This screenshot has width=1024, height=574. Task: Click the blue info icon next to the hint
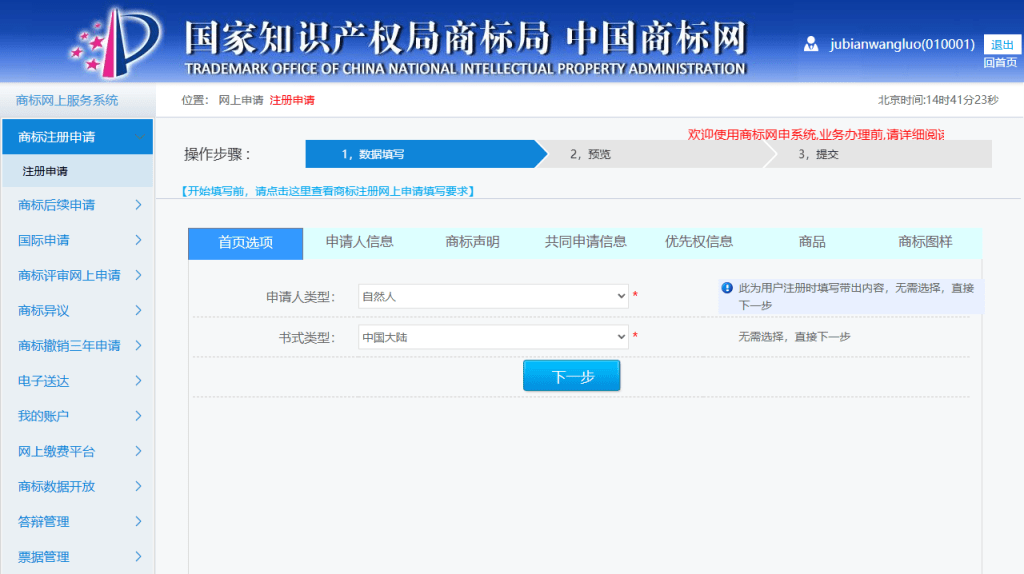pos(727,288)
